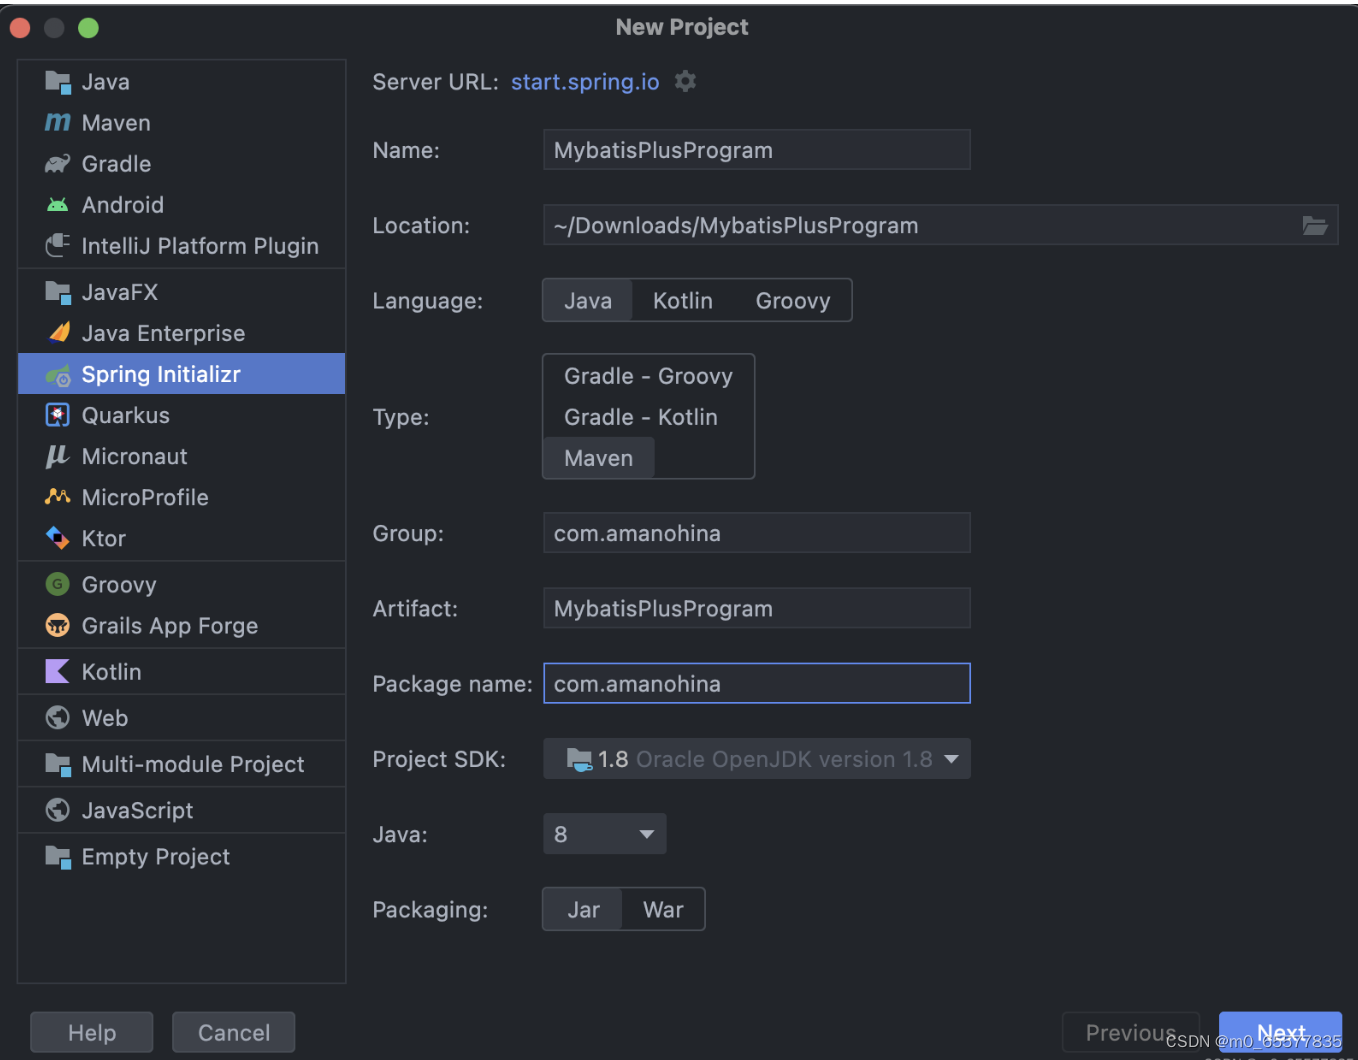Click the JavaScript globe icon
The image size is (1358, 1060).
tap(58, 810)
